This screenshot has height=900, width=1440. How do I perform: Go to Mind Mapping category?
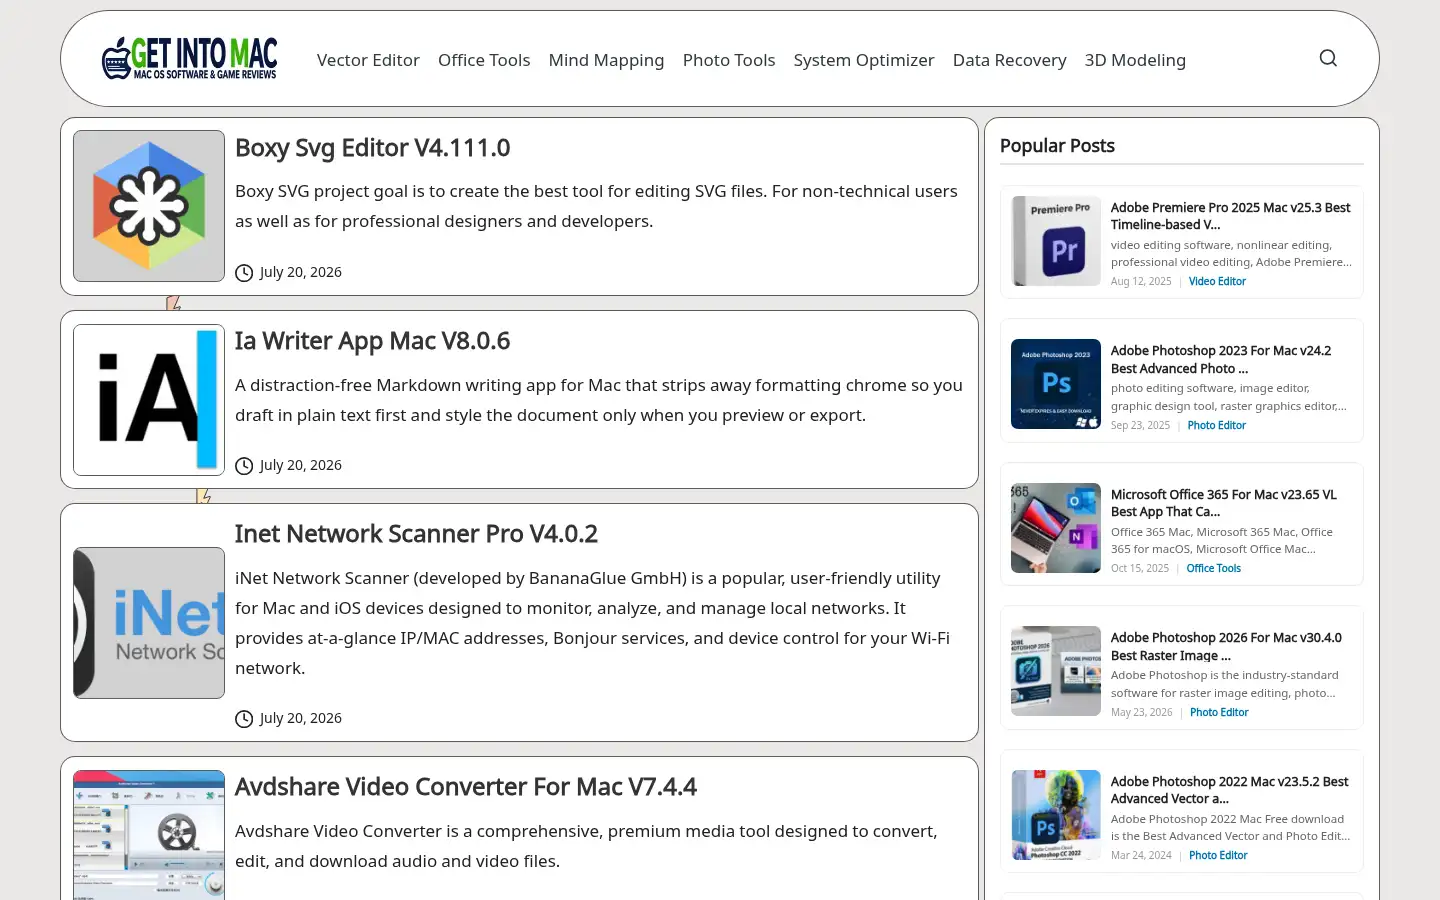[x=606, y=60]
